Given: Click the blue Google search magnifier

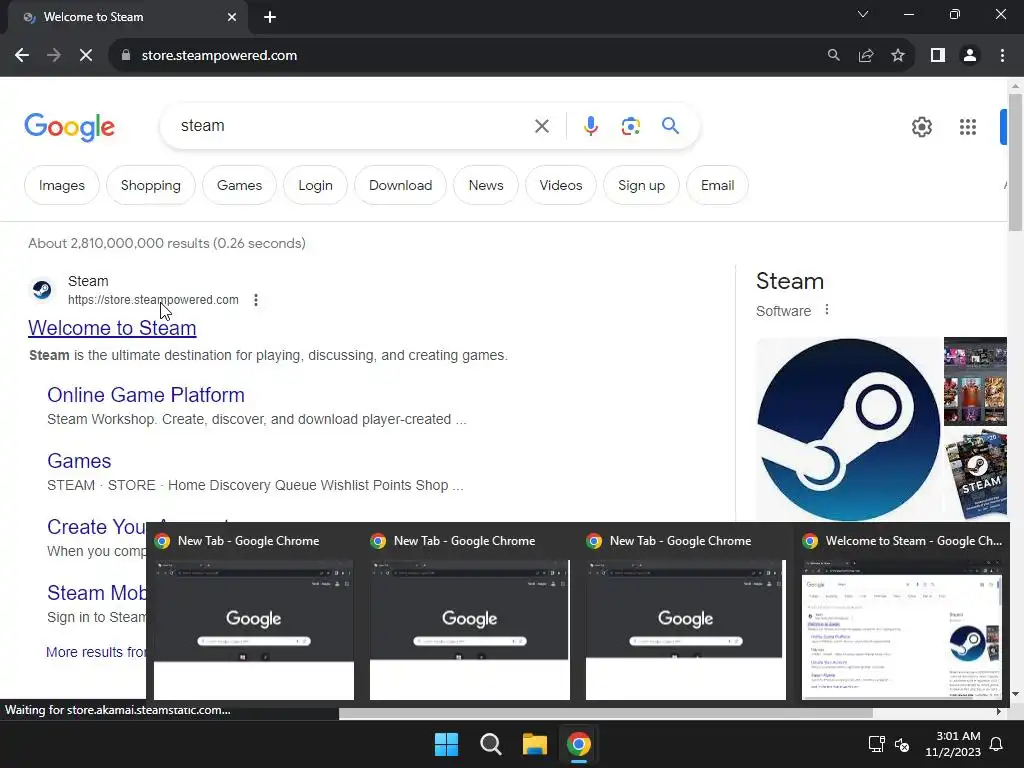Looking at the screenshot, I should (x=670, y=125).
